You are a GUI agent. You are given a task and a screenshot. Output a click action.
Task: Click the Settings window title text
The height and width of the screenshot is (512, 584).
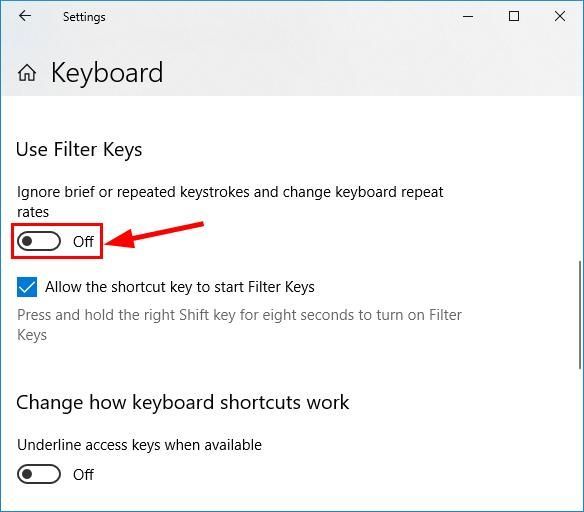[x=84, y=17]
